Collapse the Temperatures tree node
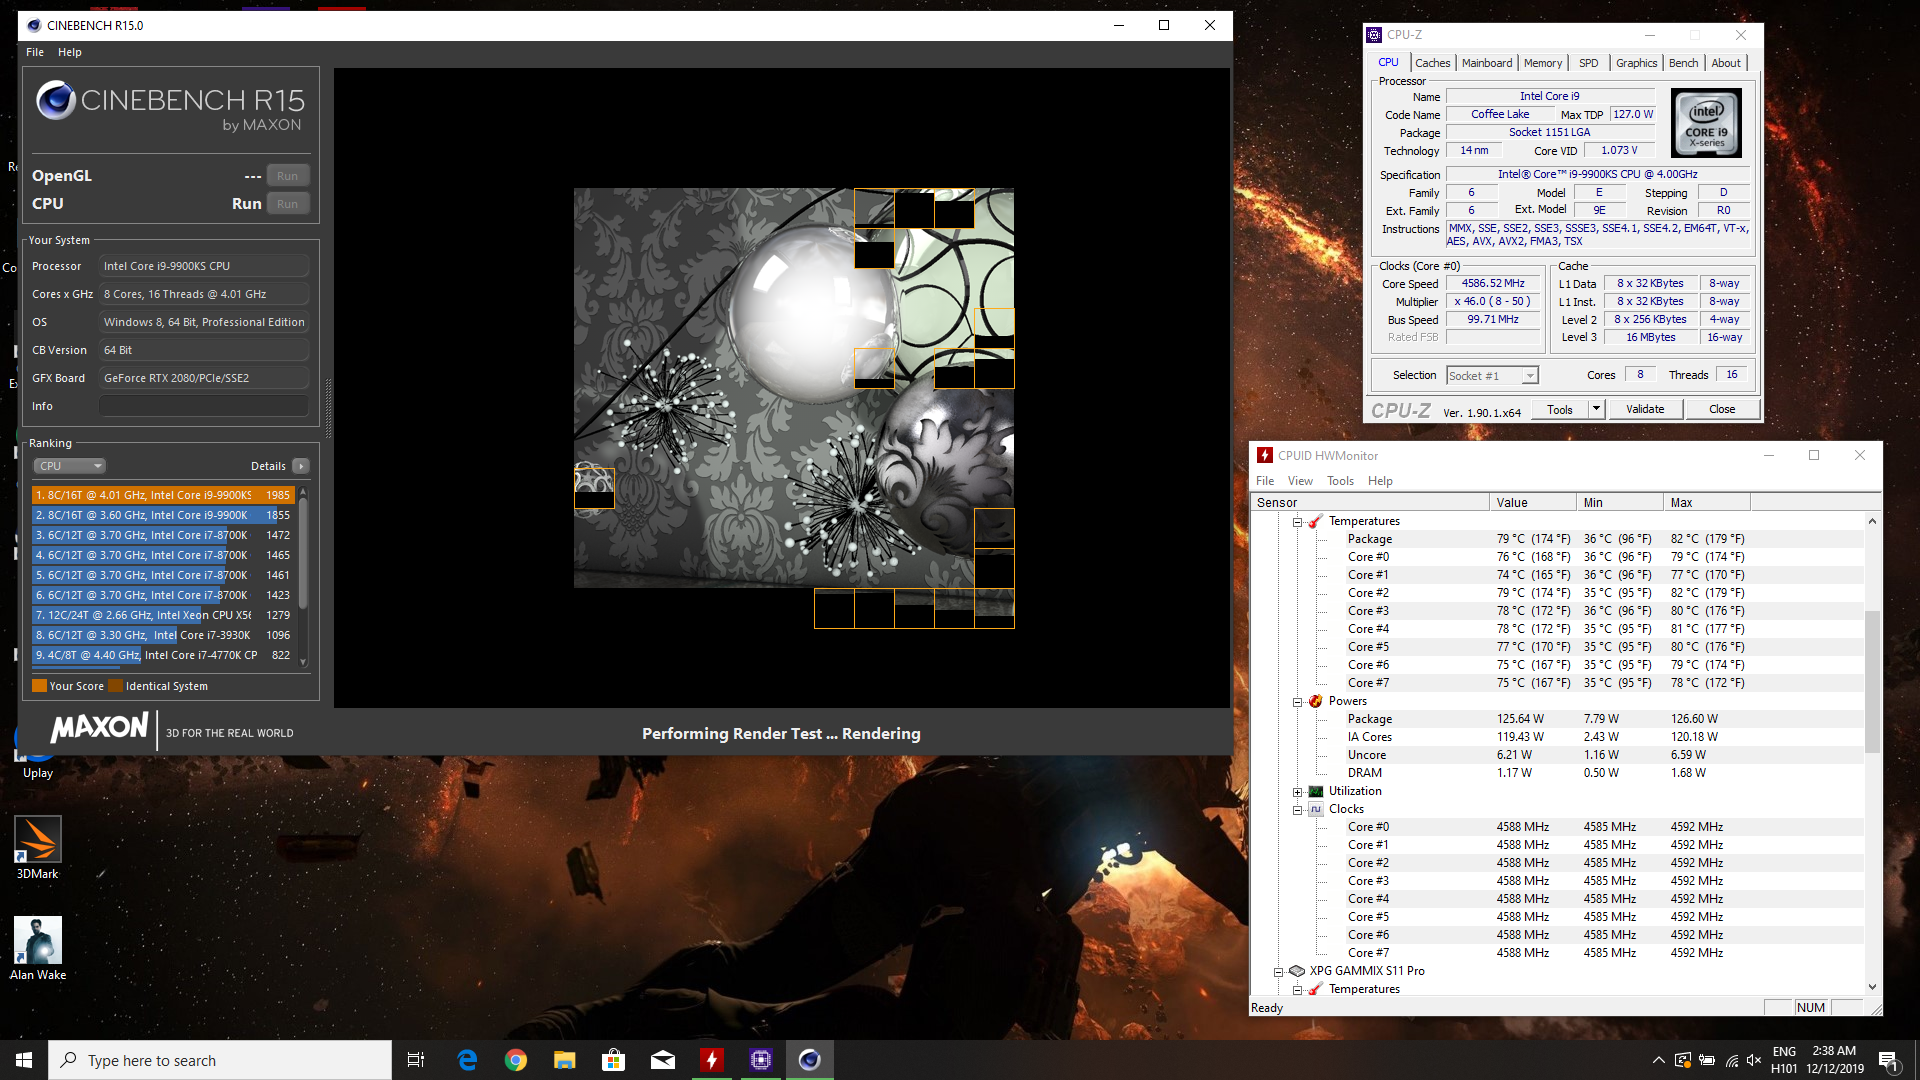 (x=1297, y=522)
